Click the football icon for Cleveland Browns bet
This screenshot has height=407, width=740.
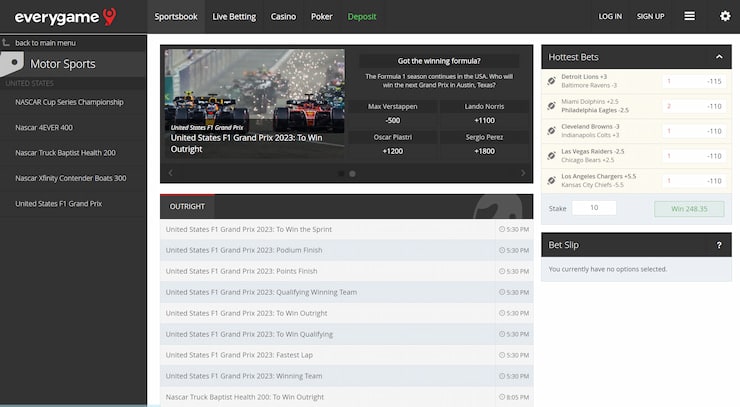pyautogui.click(x=551, y=131)
